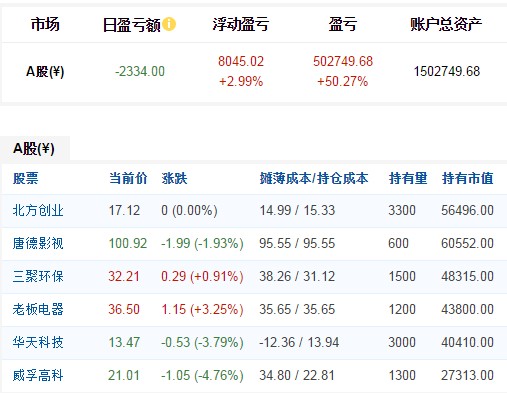Click the 盈亏 value 502749.68
This screenshot has height=393, width=507.
click(x=343, y=61)
